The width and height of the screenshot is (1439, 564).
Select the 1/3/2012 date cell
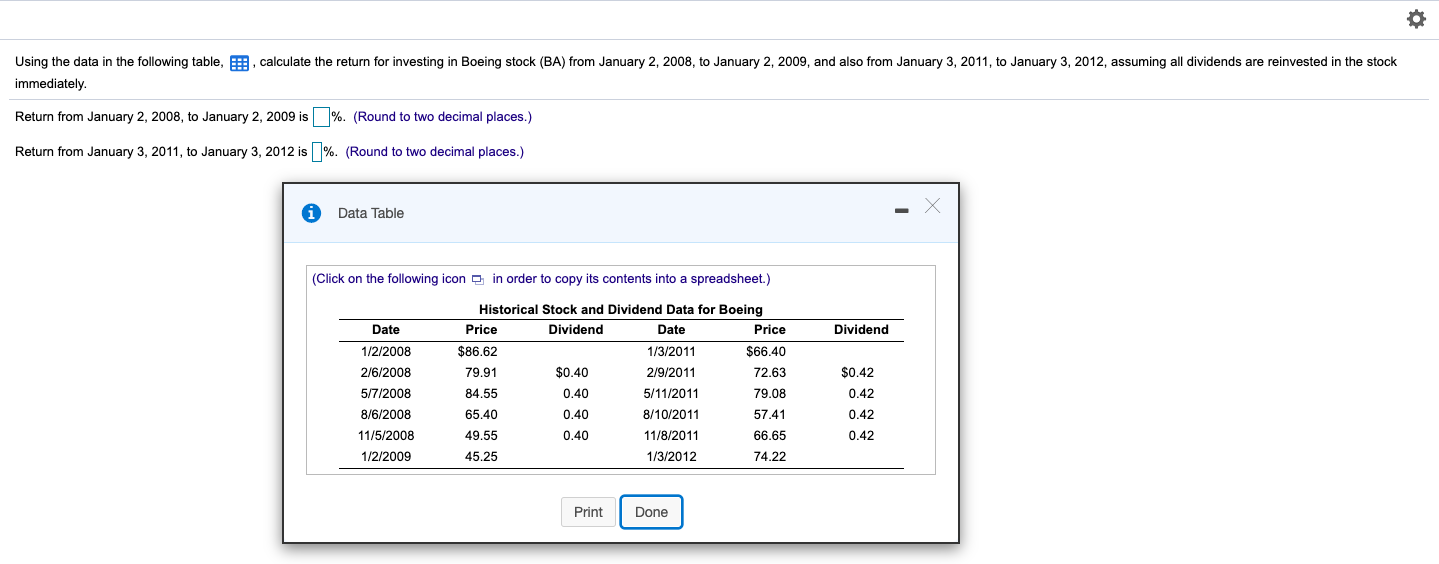[672, 456]
